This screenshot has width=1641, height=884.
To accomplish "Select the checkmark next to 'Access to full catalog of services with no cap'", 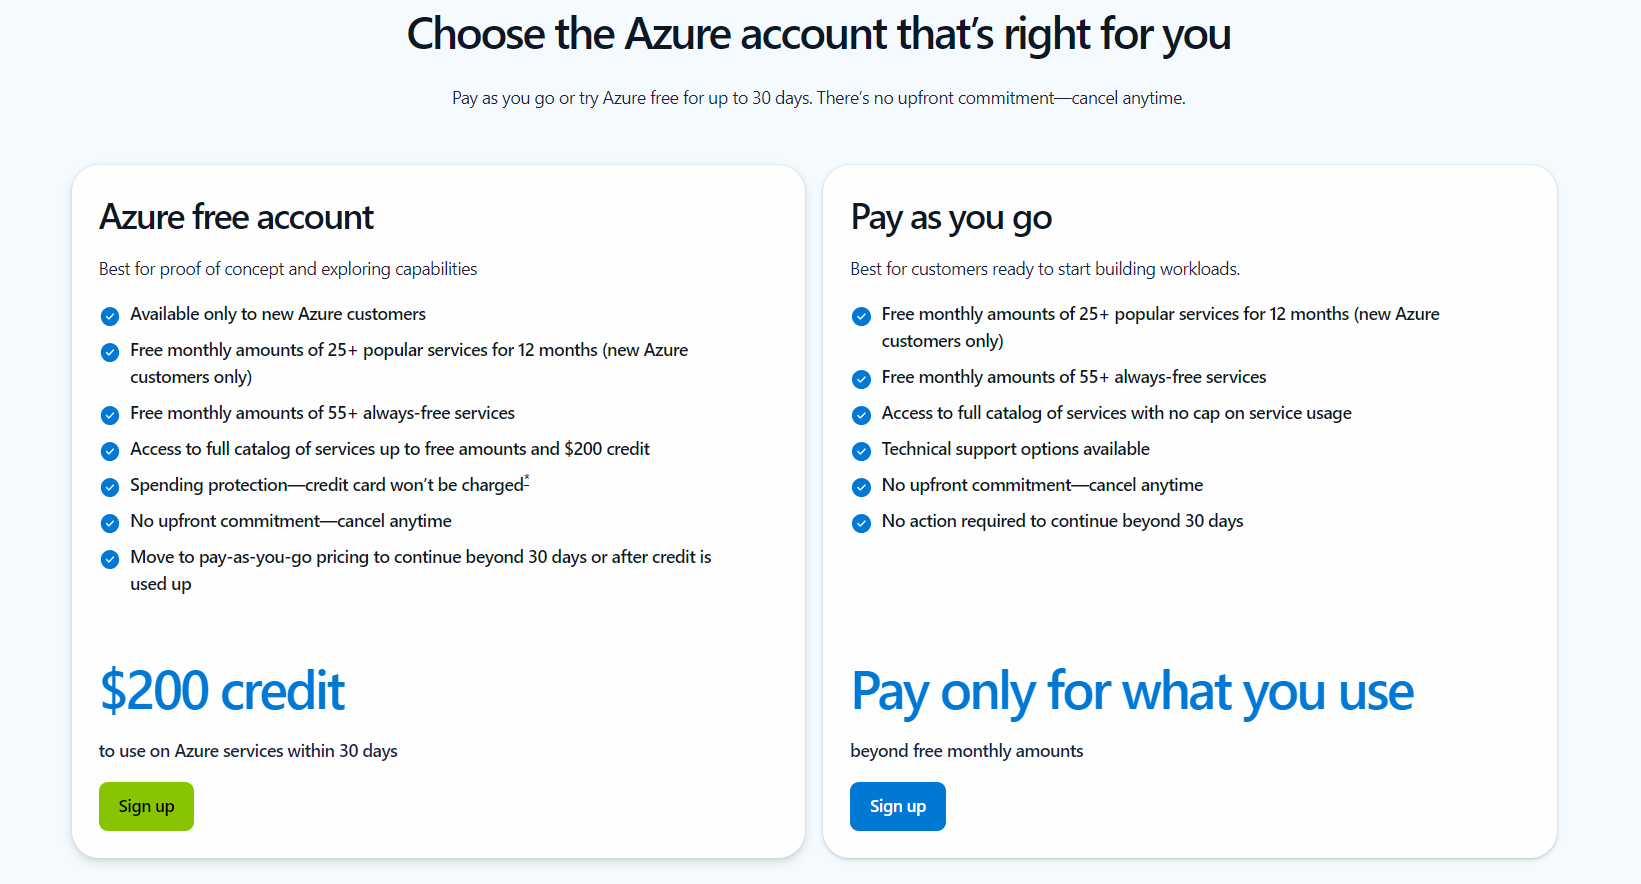I will coord(862,414).
